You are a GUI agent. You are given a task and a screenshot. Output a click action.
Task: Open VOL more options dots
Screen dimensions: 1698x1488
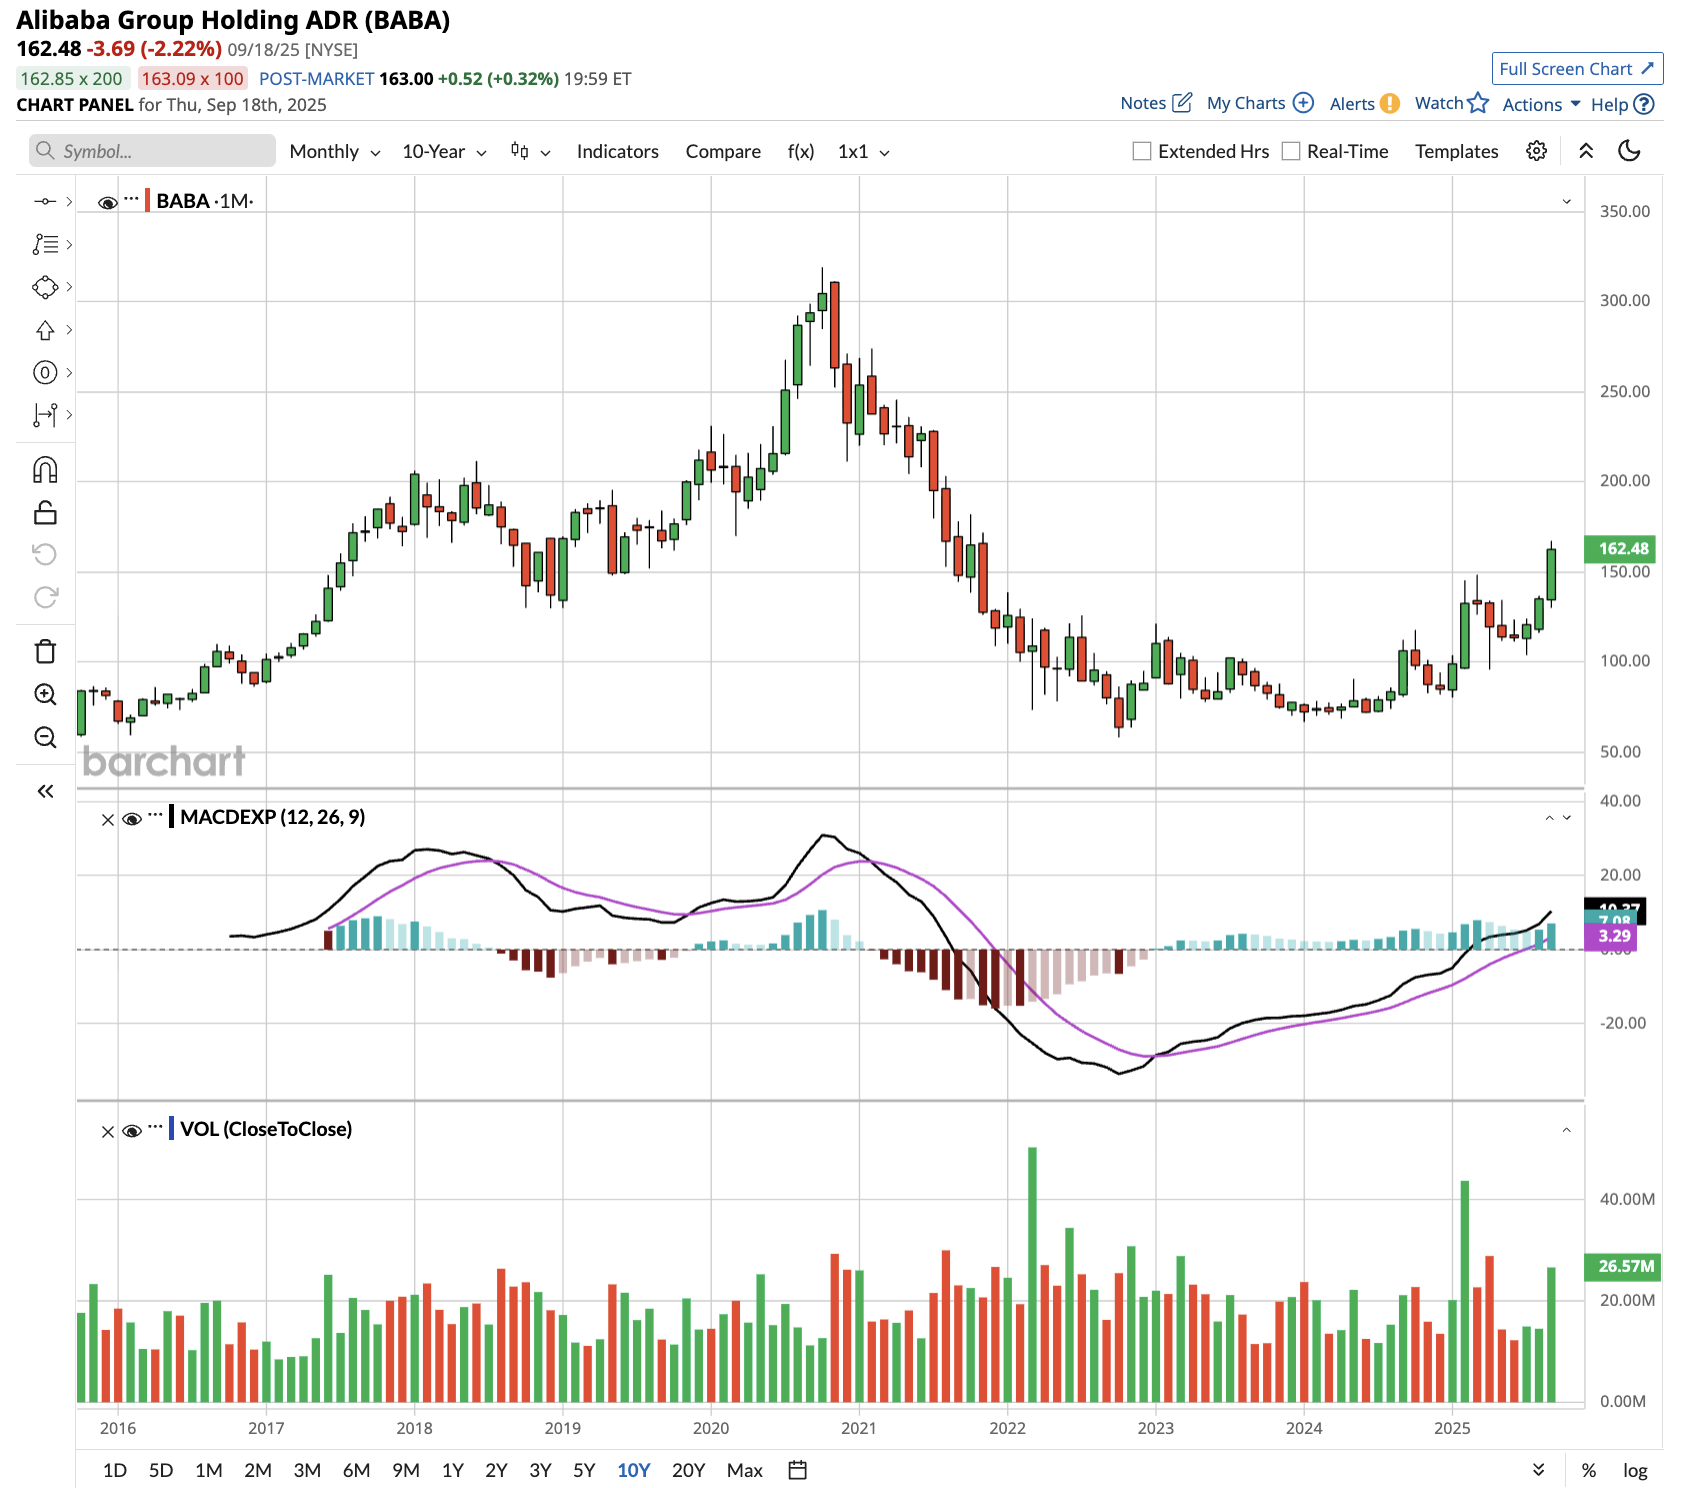point(155,1127)
